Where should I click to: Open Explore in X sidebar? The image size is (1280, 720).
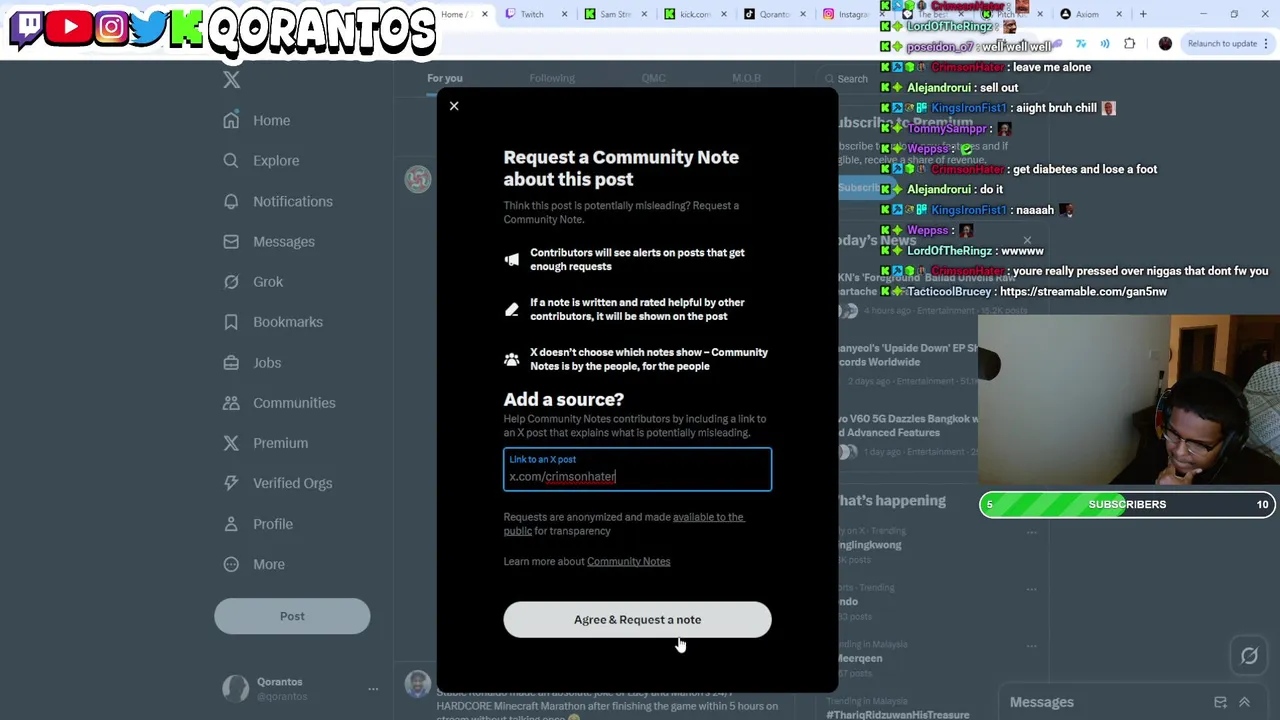276,161
